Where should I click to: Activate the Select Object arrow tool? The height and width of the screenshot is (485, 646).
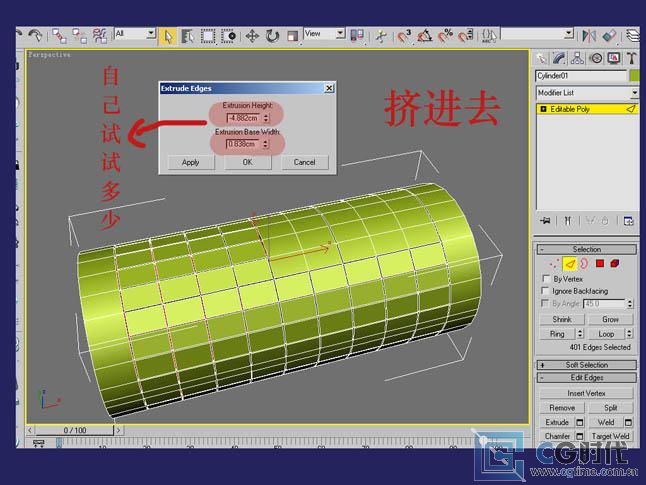click(168, 36)
